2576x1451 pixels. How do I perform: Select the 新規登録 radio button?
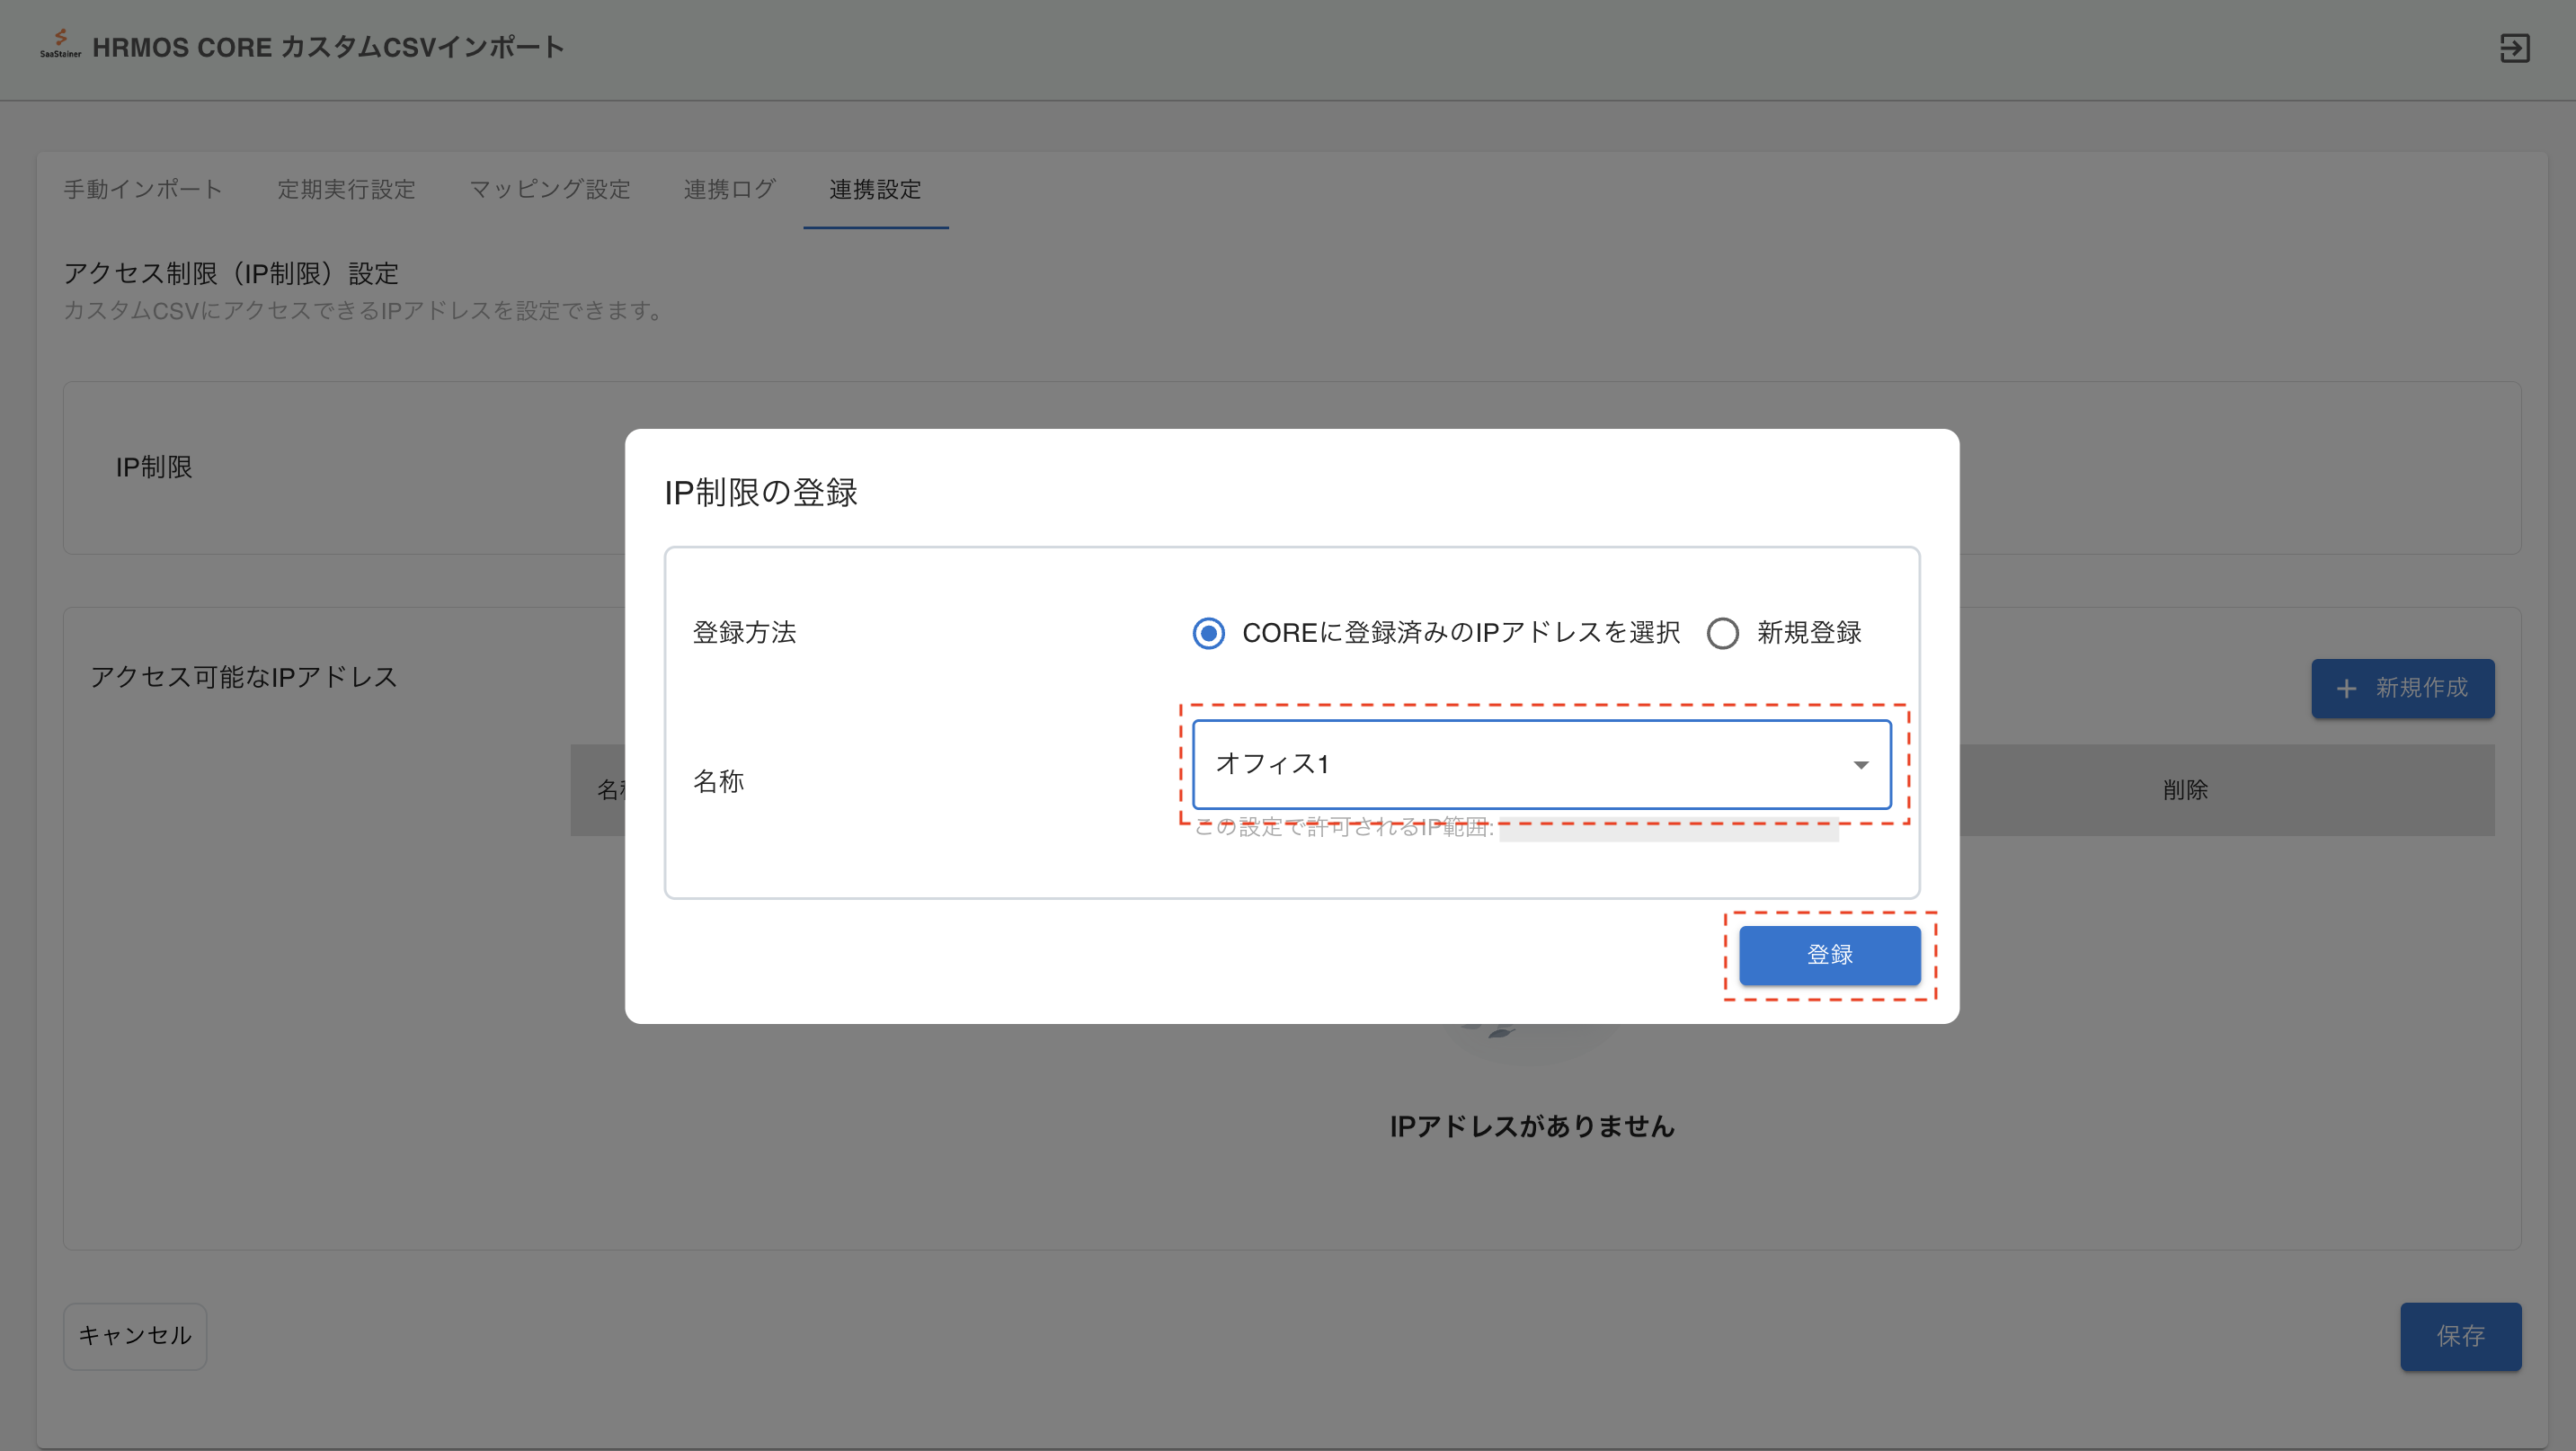point(1722,633)
